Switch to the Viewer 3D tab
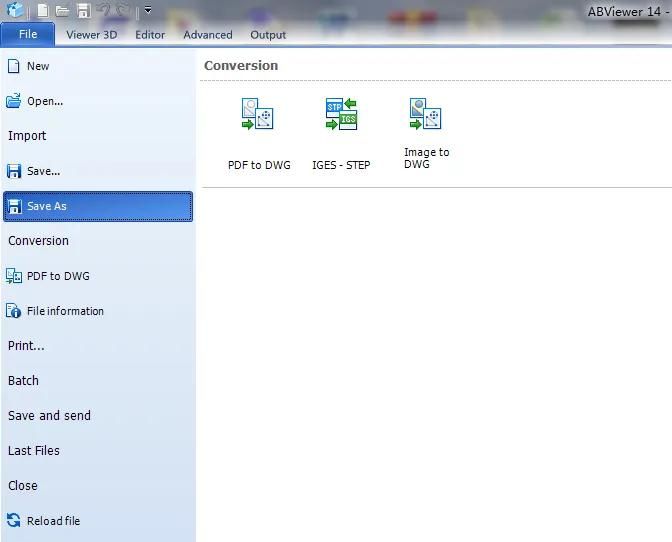This screenshot has width=672, height=542. 92,35
